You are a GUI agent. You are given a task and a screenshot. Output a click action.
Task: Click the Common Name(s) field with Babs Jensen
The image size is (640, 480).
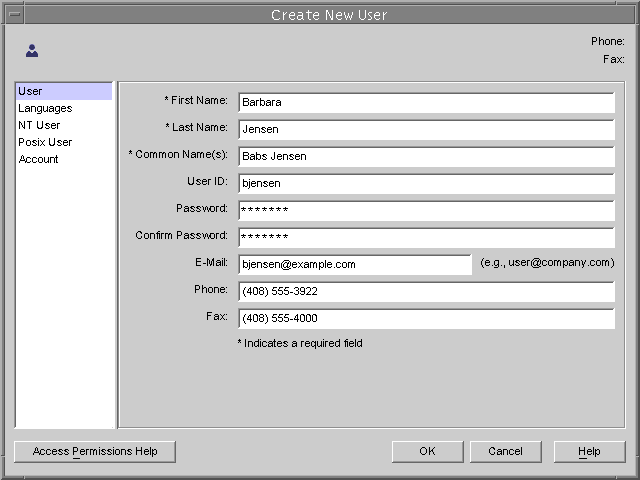coord(427,156)
